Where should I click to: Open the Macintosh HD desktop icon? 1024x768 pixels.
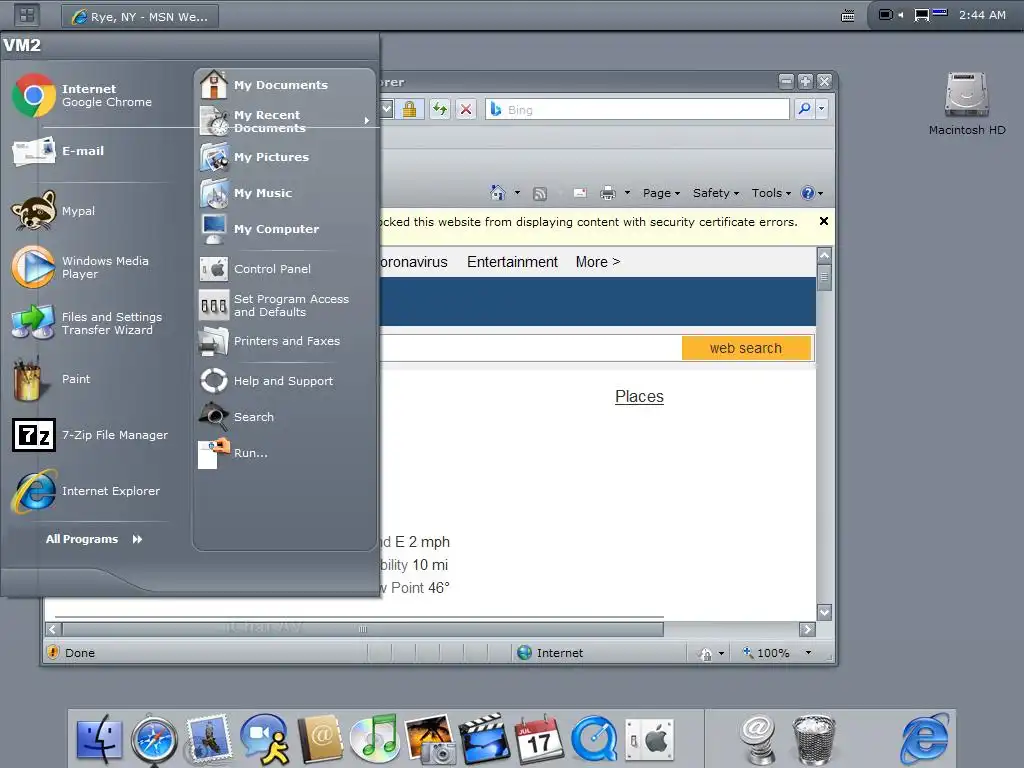[x=967, y=103]
